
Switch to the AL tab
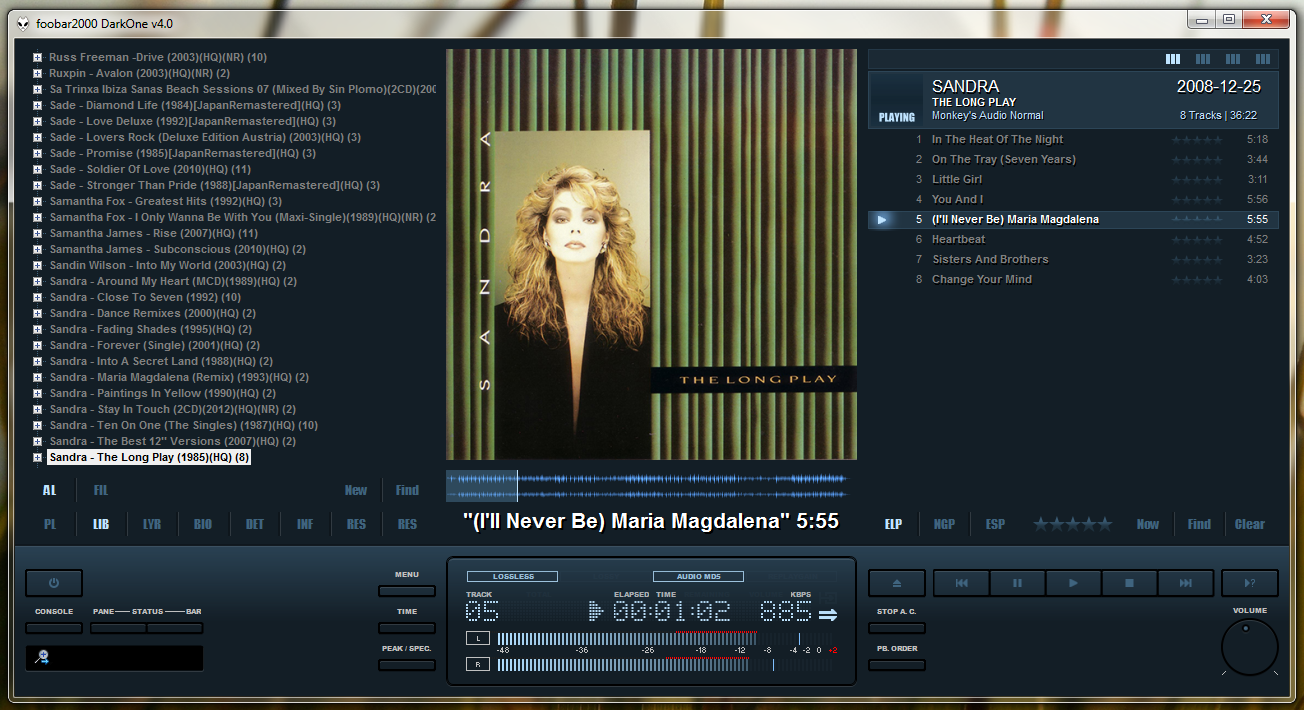[49, 490]
